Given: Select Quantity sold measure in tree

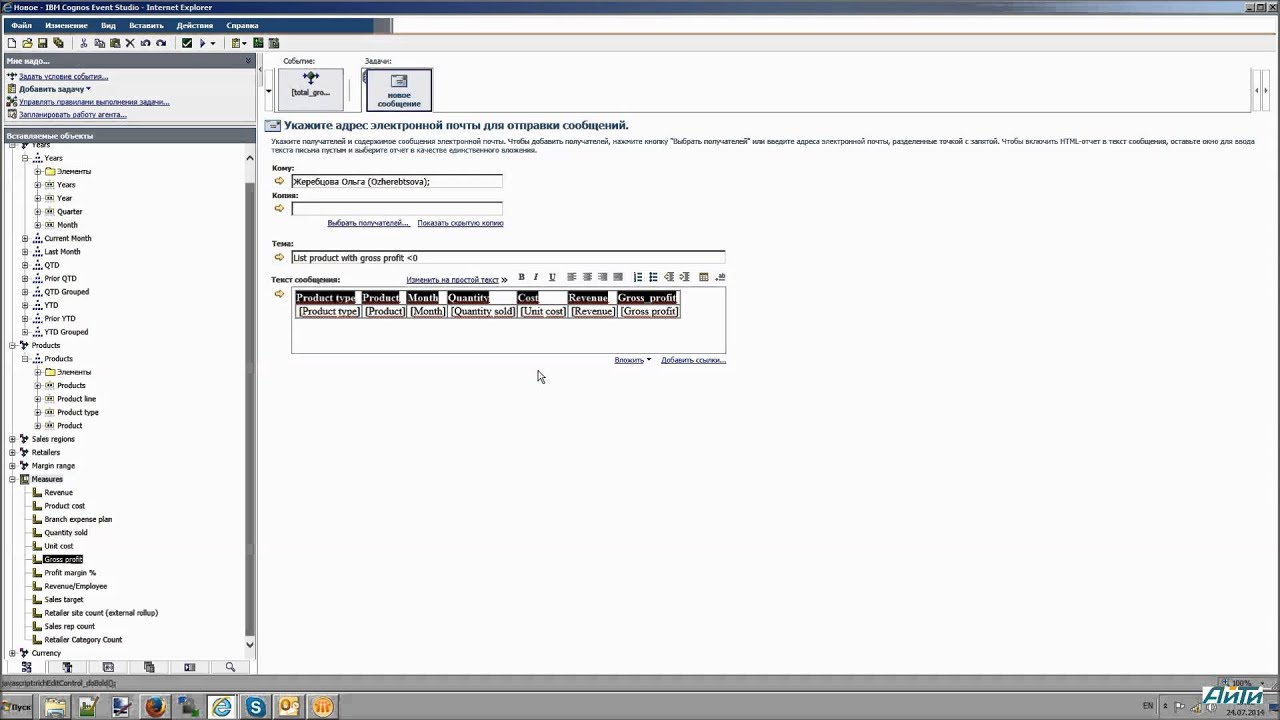Looking at the screenshot, I should coord(66,533).
